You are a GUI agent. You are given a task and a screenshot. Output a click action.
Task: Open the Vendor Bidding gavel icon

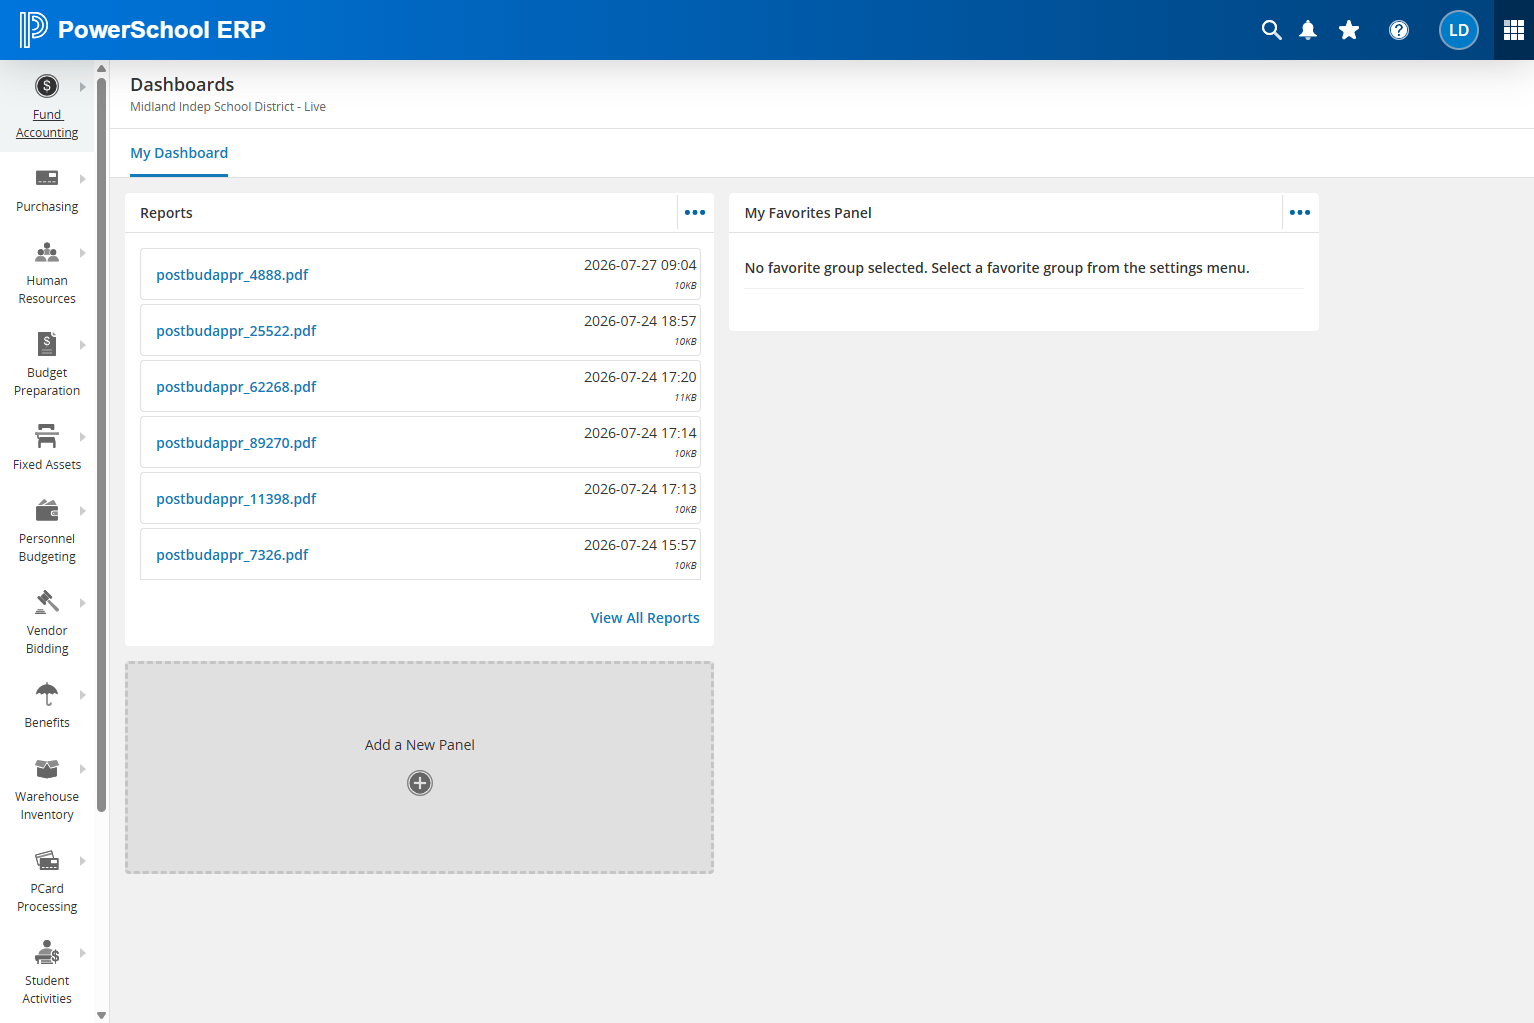(x=47, y=602)
